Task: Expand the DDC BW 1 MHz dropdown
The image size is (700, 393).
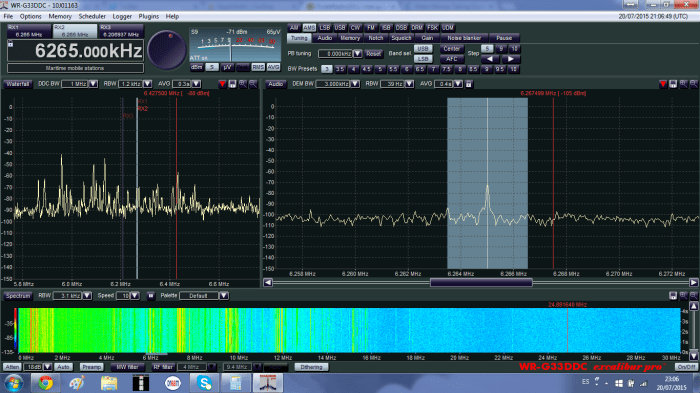Action: pos(93,84)
